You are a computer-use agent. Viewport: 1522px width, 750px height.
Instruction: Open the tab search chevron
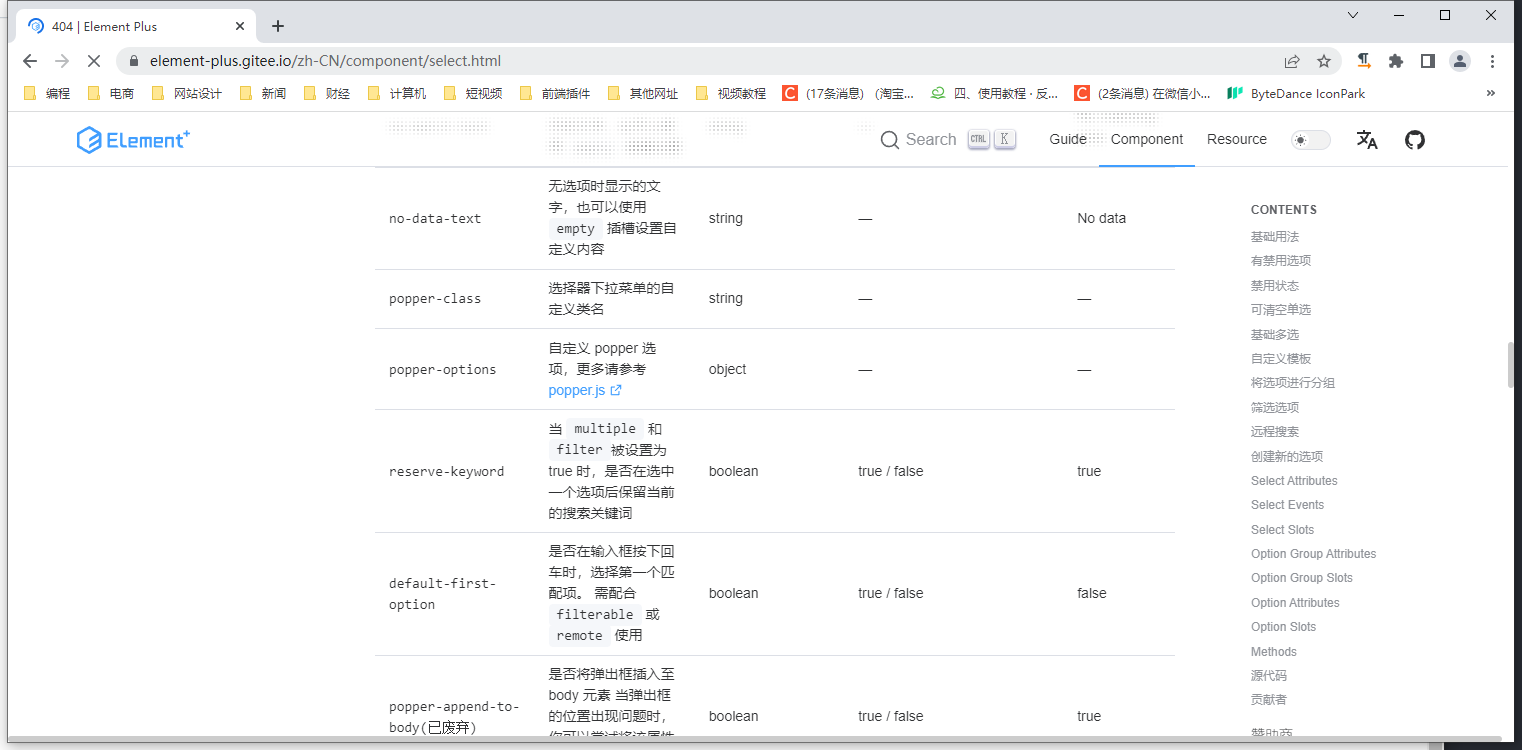[x=1353, y=15]
